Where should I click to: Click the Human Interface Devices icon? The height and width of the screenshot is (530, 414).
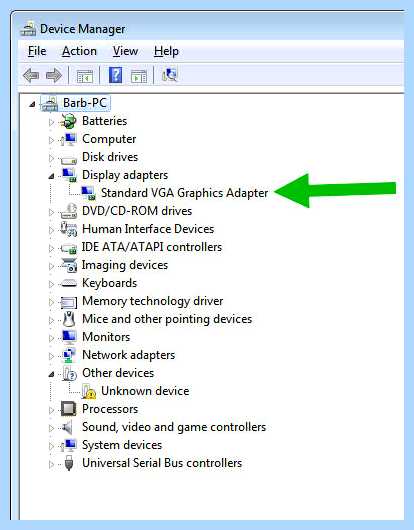click(69, 229)
